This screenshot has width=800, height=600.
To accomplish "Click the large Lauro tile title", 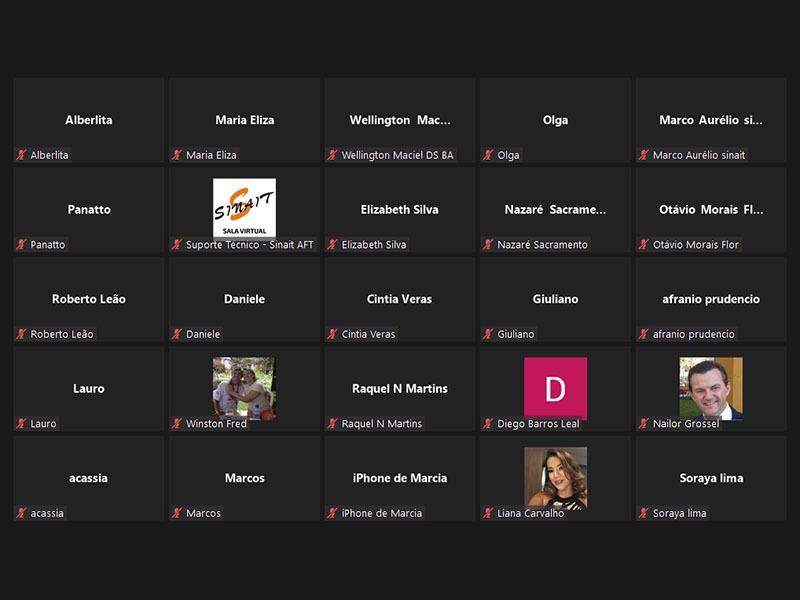I will (x=89, y=389).
